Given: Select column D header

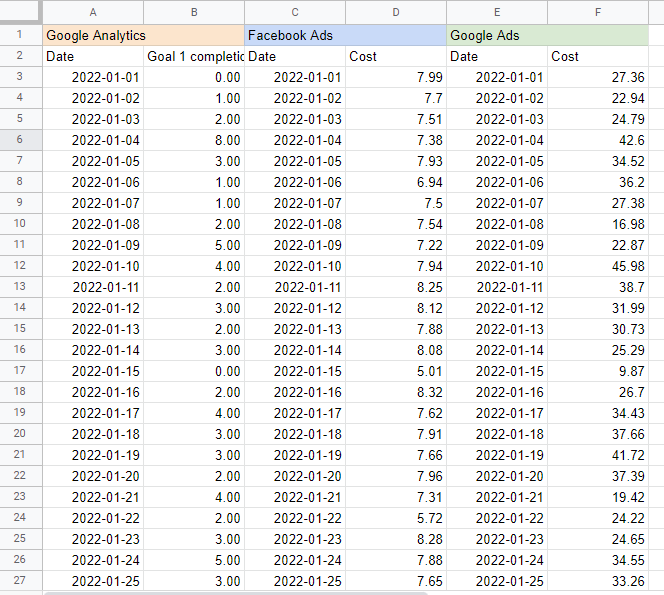Looking at the screenshot, I should pyautogui.click(x=396, y=12).
